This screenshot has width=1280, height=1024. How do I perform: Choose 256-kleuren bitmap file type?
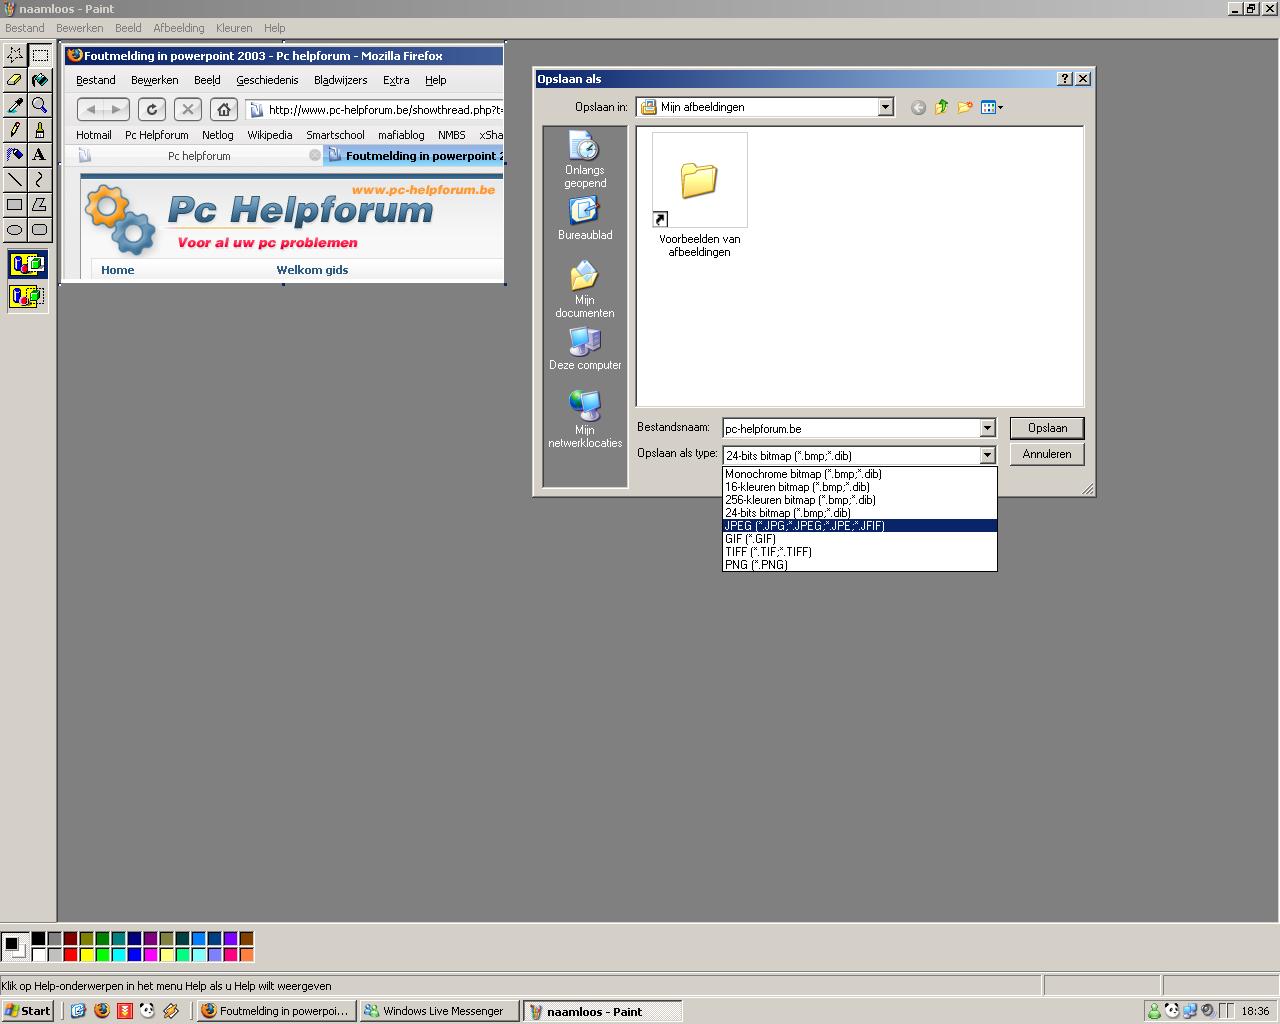click(859, 500)
